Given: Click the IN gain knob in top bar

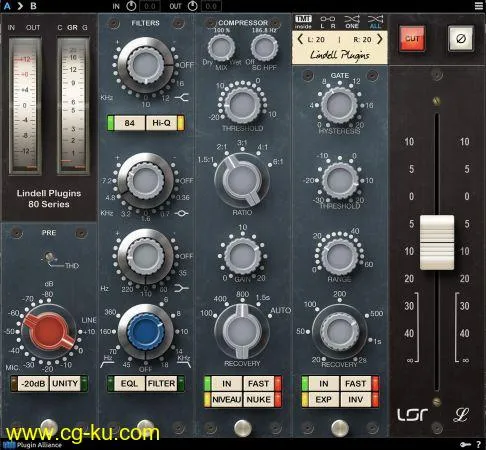Looking at the screenshot, I should pyautogui.click(x=131, y=6).
